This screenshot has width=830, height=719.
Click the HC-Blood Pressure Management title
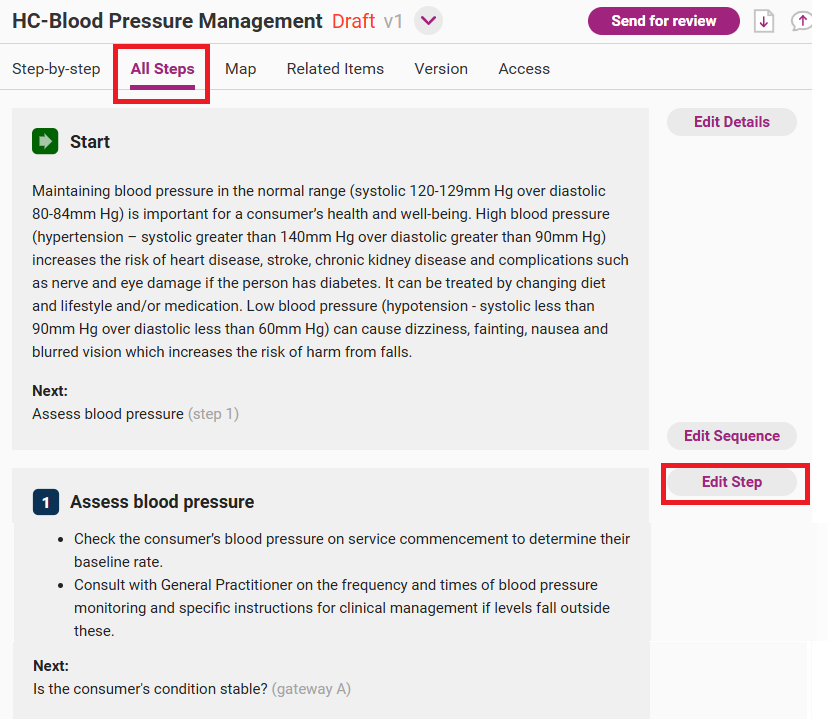coord(167,21)
